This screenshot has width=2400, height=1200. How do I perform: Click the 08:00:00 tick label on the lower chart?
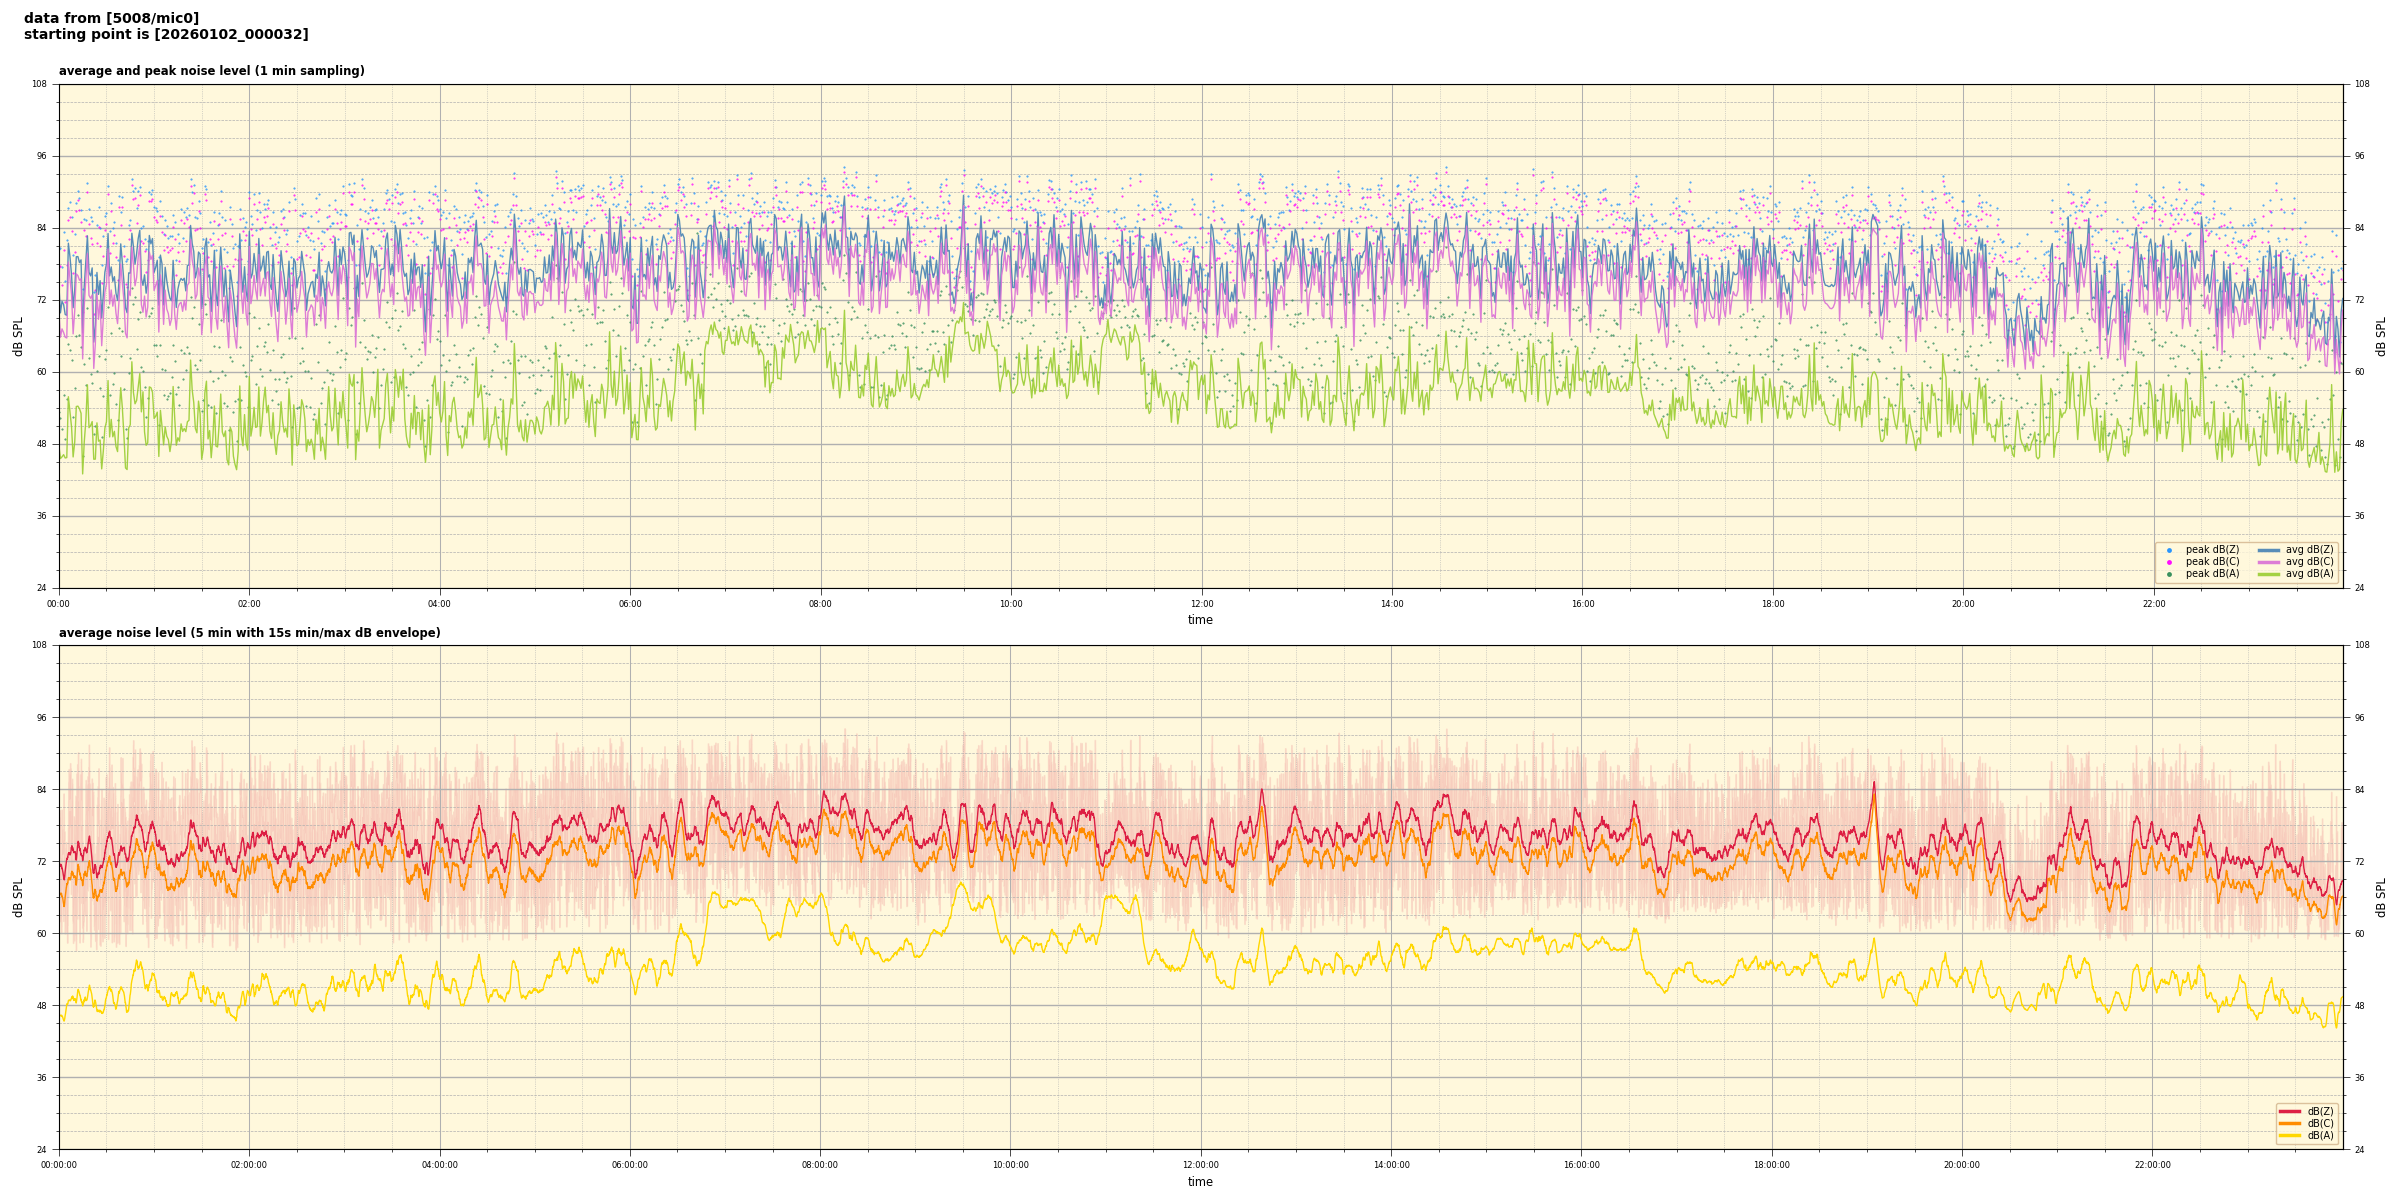tap(820, 1165)
